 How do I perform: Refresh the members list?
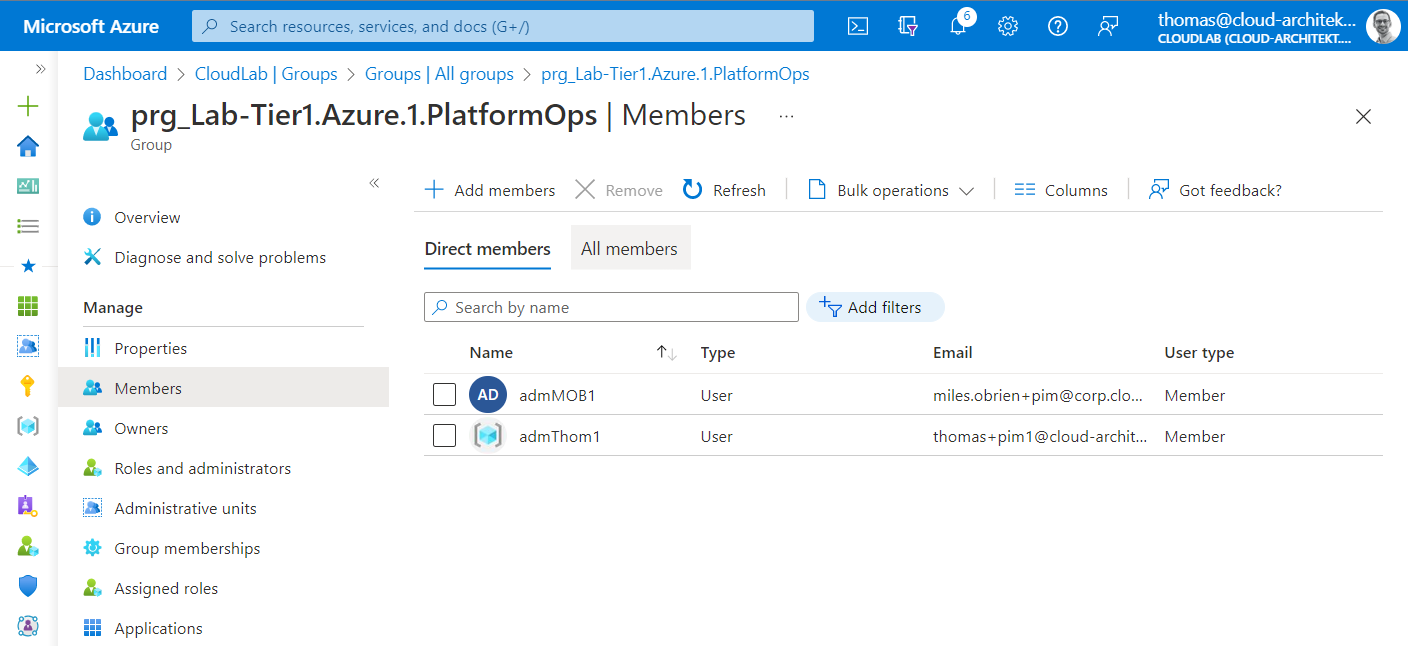pyautogui.click(x=724, y=190)
